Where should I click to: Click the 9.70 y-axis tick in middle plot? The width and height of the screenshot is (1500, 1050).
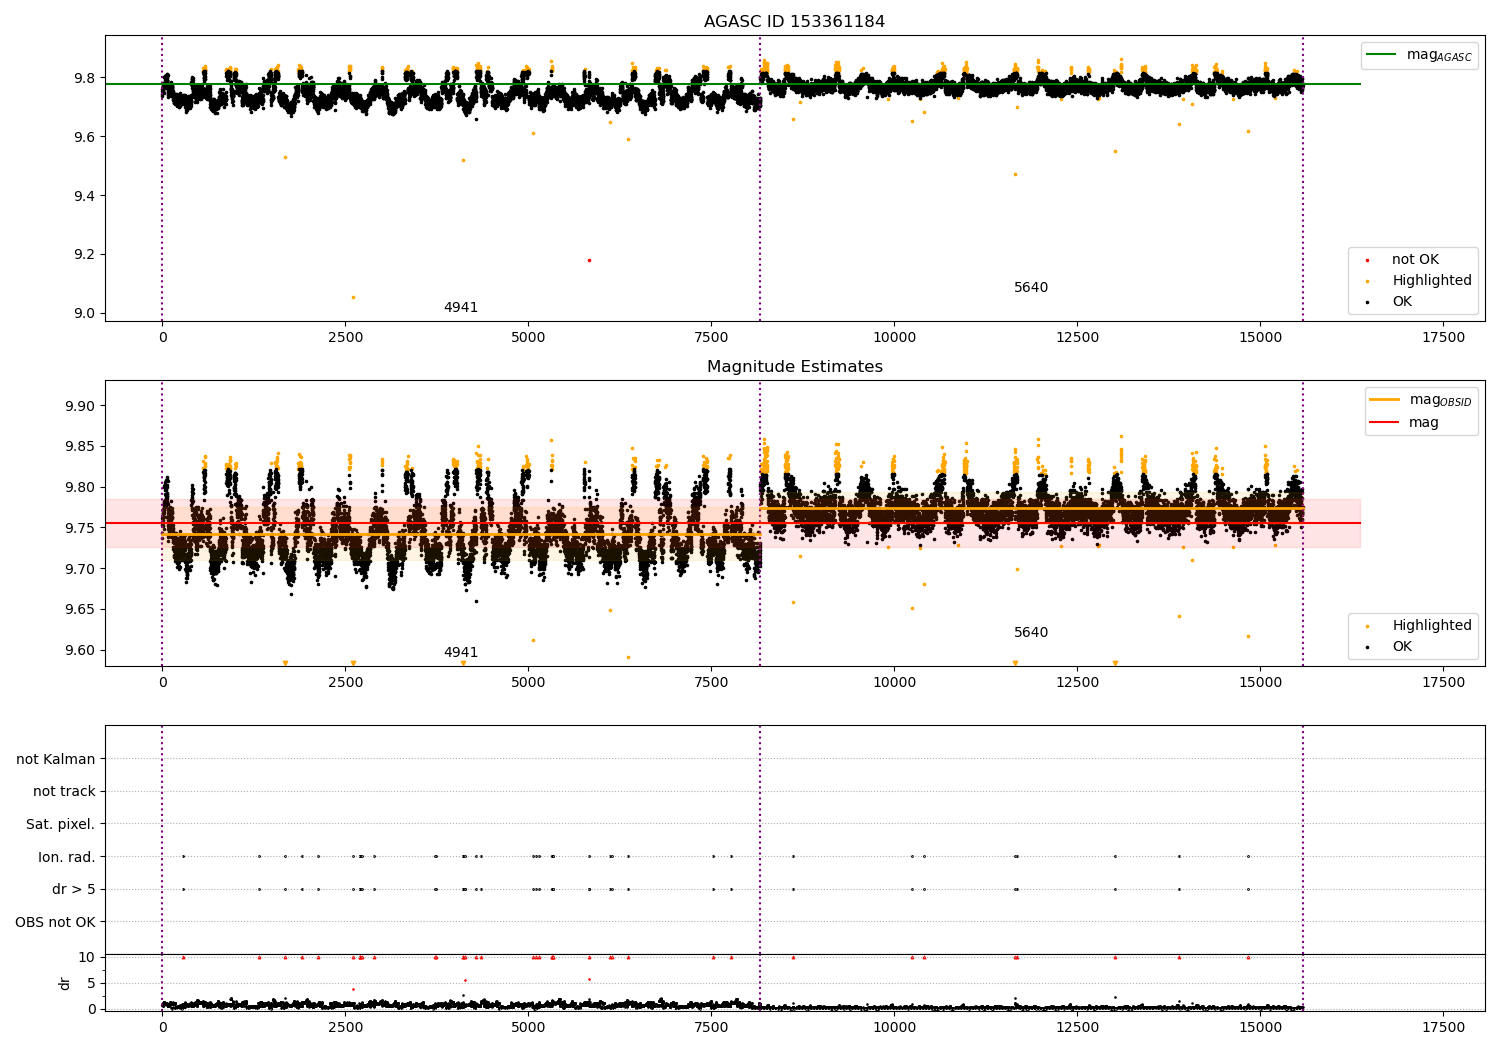pos(81,569)
